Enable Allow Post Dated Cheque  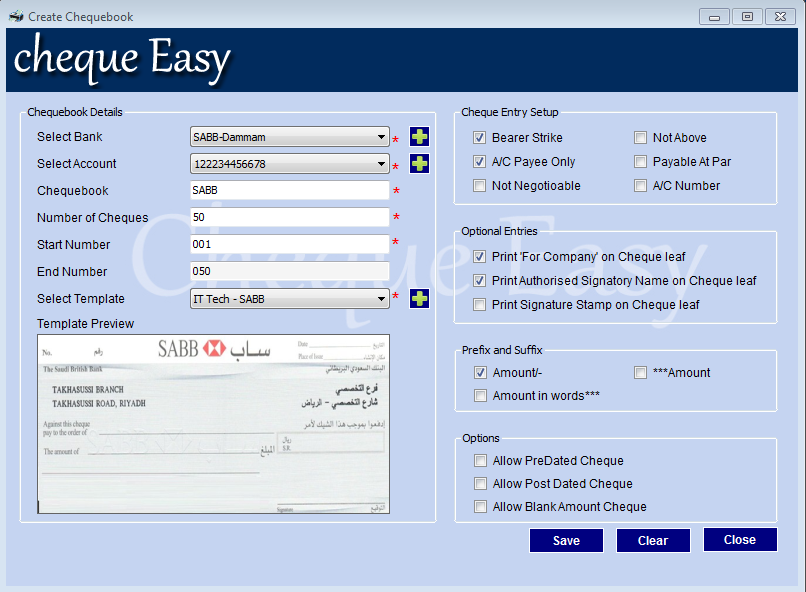480,483
